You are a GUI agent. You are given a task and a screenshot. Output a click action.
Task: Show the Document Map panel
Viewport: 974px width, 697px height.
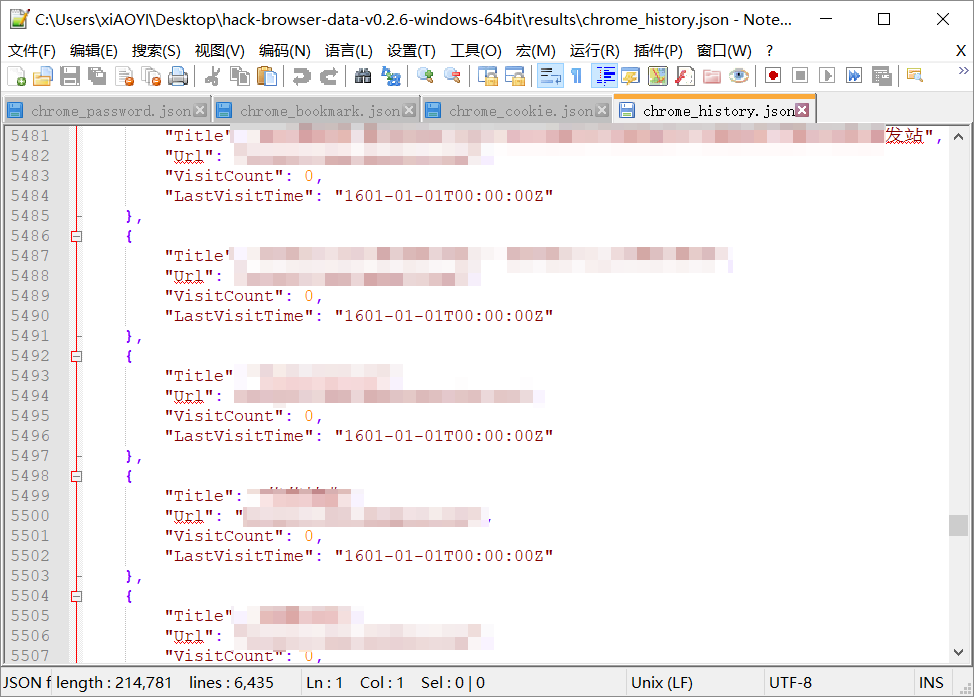(x=658, y=76)
